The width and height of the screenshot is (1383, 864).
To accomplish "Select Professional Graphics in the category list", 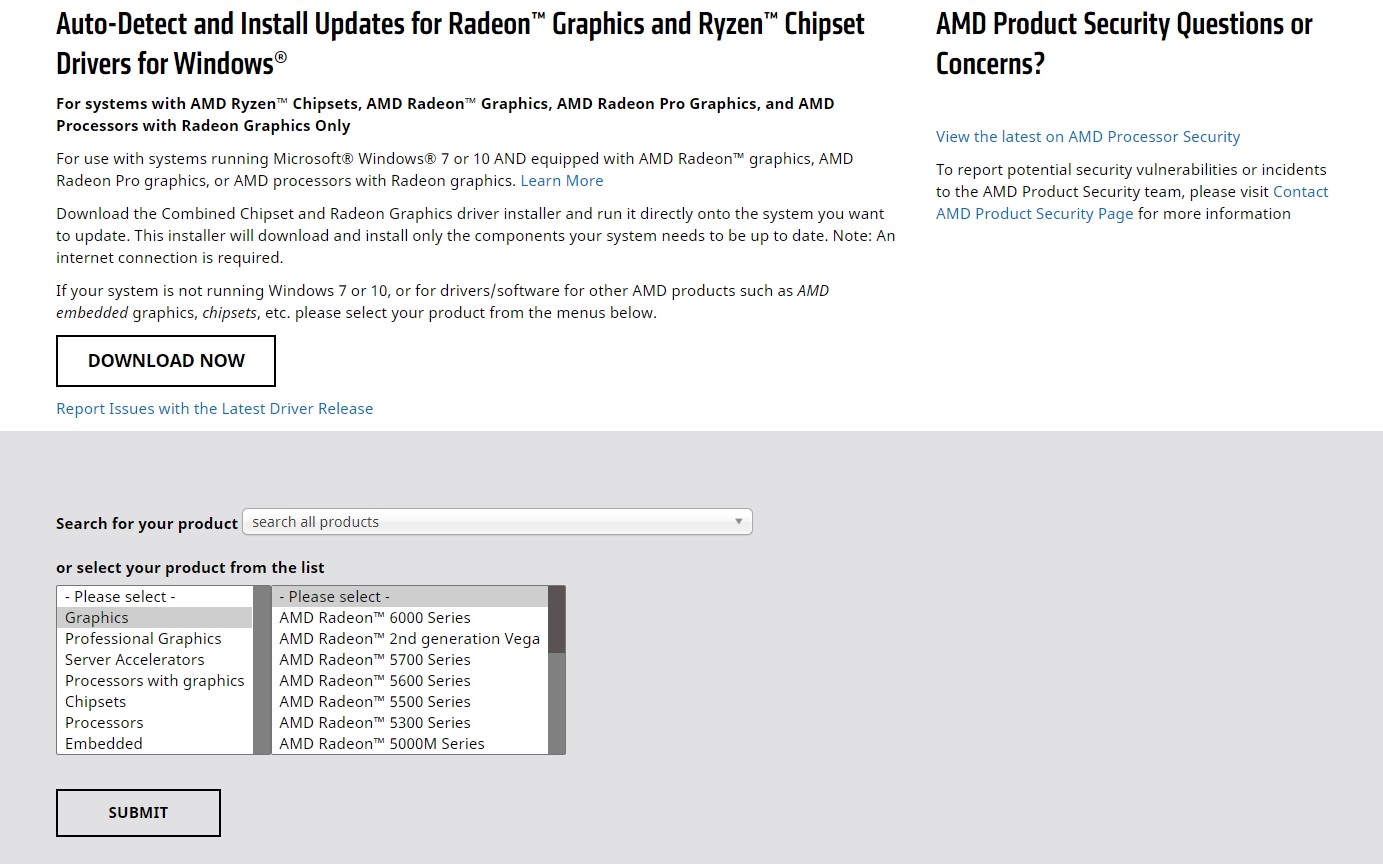I will [x=155, y=639].
